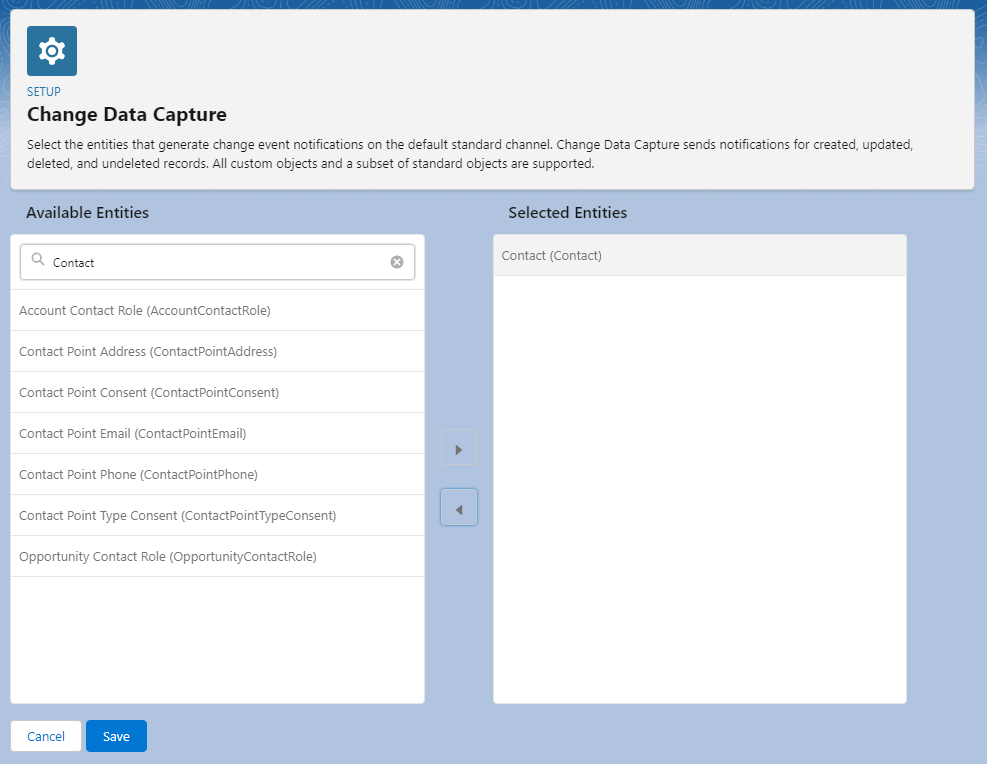Click the Change Data Capture page title
The height and width of the screenshot is (764, 987).
coord(127,114)
